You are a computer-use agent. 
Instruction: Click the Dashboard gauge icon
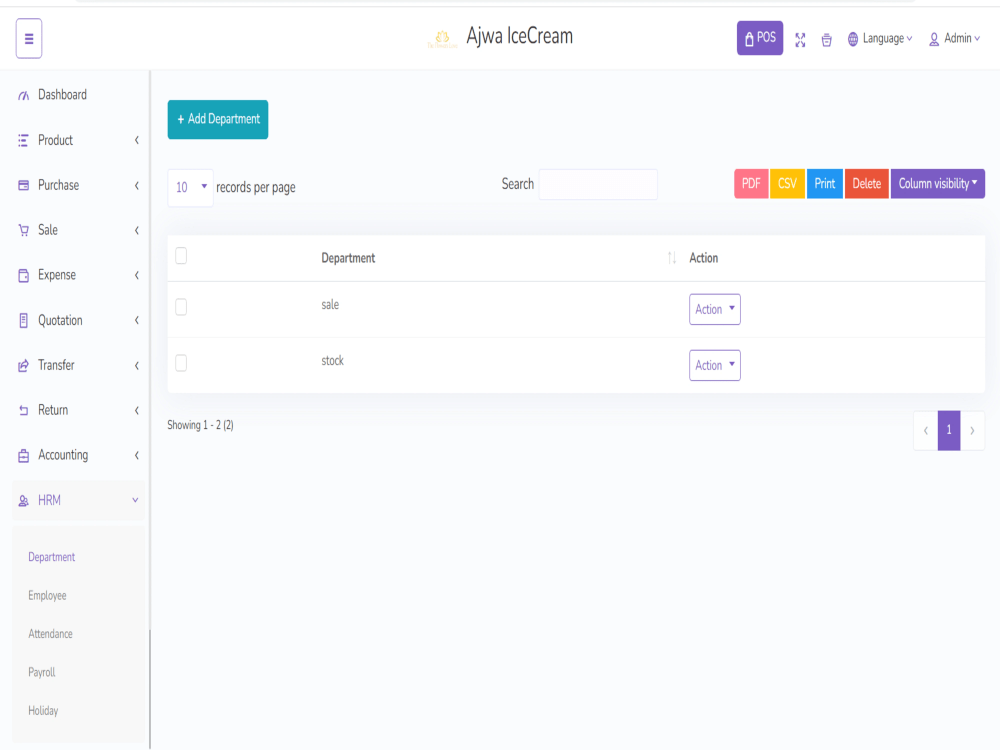[24, 96]
